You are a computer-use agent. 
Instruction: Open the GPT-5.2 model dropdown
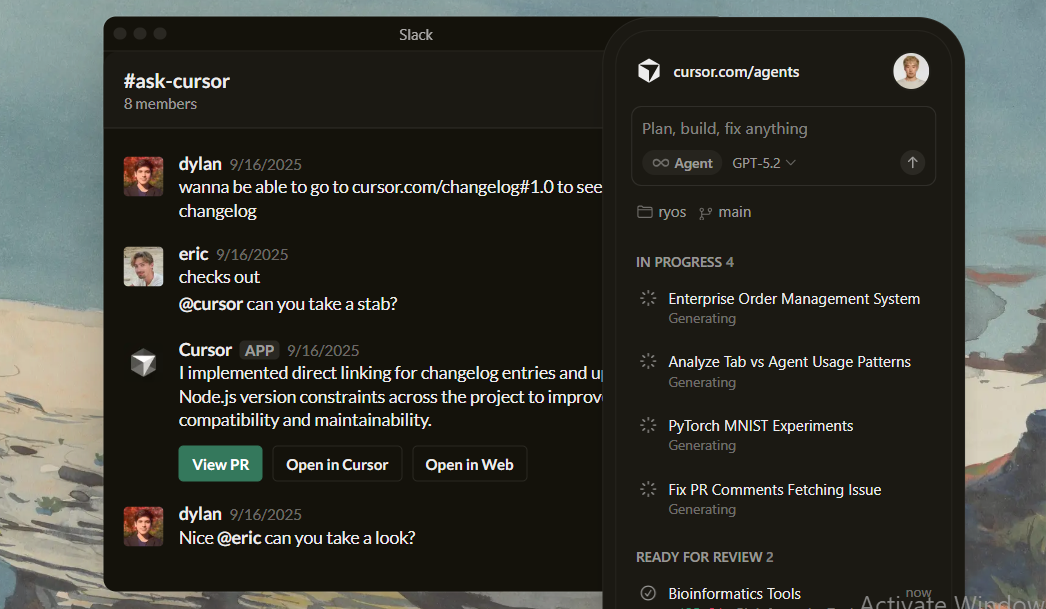coord(764,163)
